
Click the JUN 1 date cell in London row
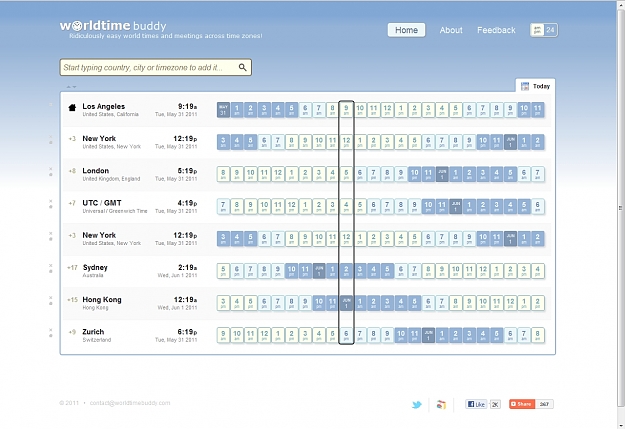(x=442, y=174)
